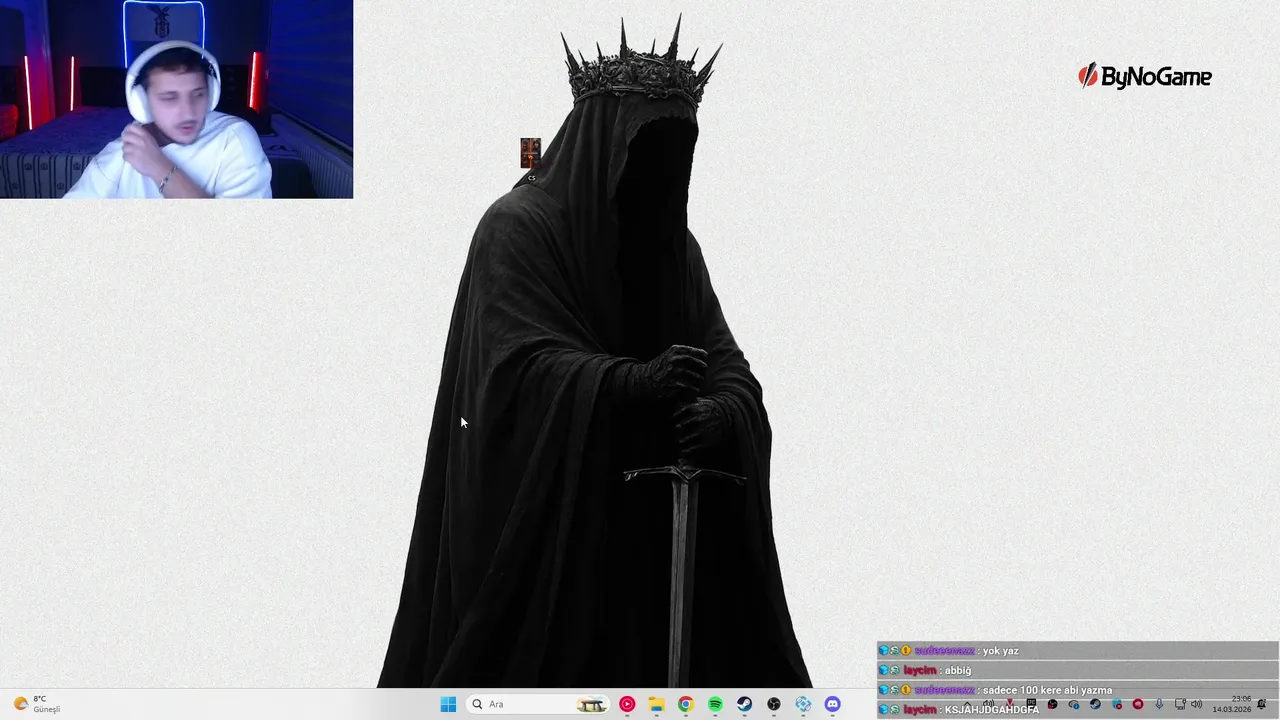Open YouTube Music from the taskbar
Screen dimensions: 1280x720
[627, 704]
